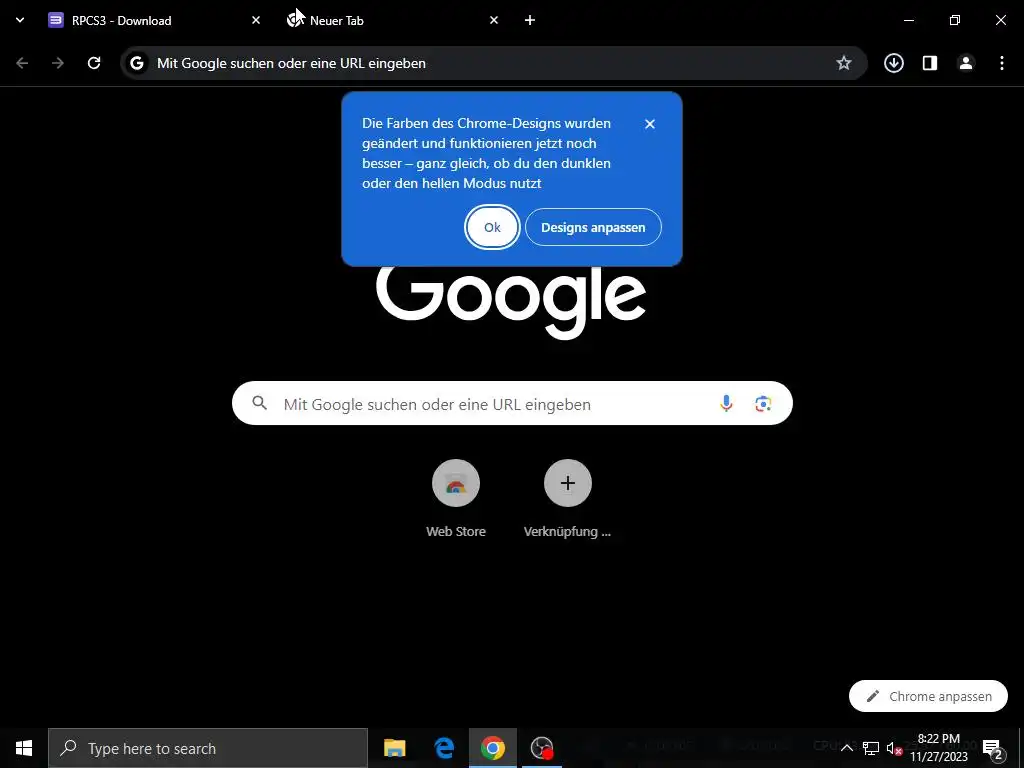Open Chrome downloads icon
Image resolution: width=1024 pixels, height=768 pixels.
pos(893,63)
